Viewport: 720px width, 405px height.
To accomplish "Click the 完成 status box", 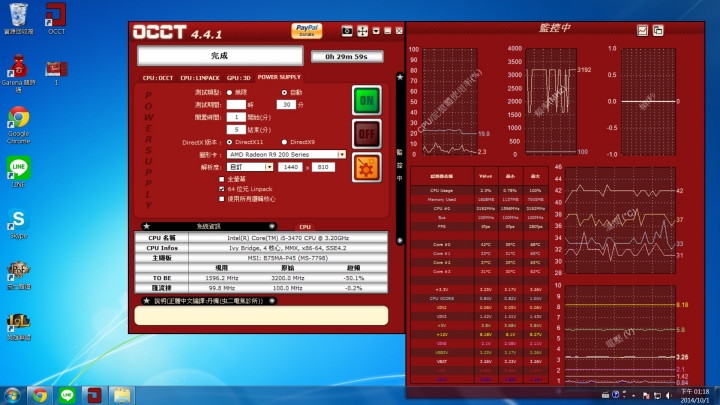I will (x=220, y=56).
